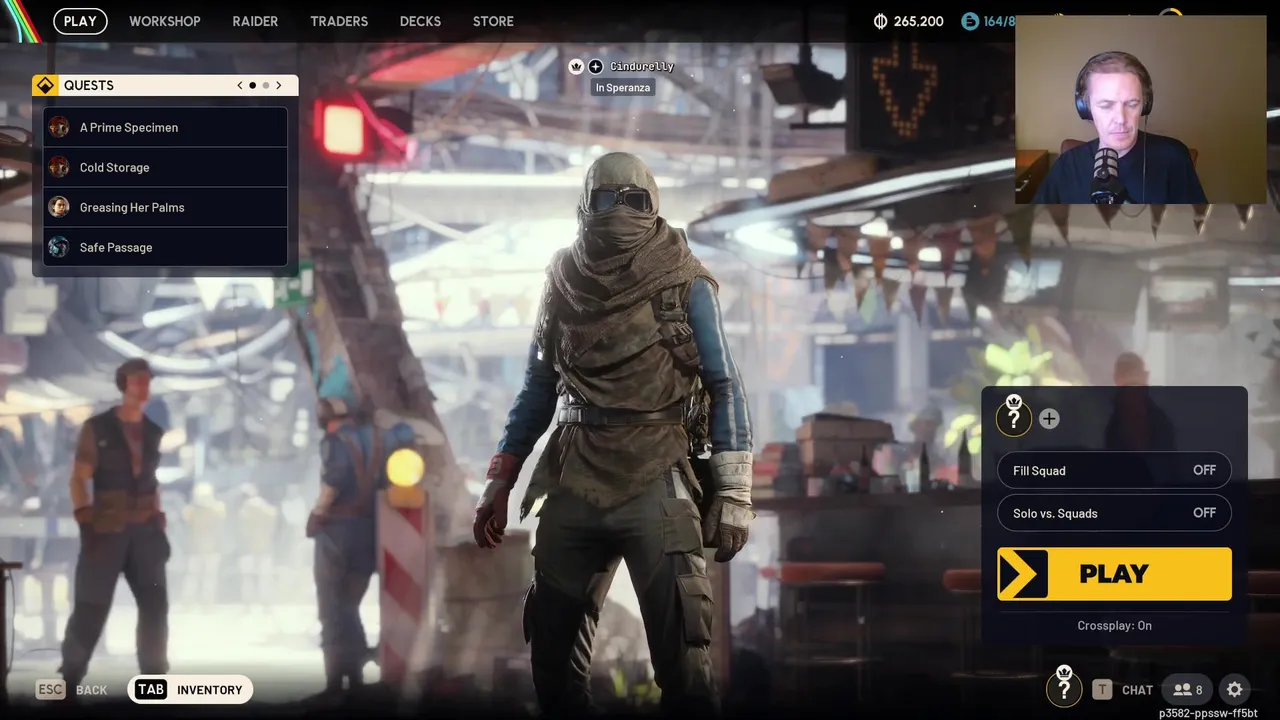
Task: Select the Cindurelly player name
Action: click(x=642, y=66)
